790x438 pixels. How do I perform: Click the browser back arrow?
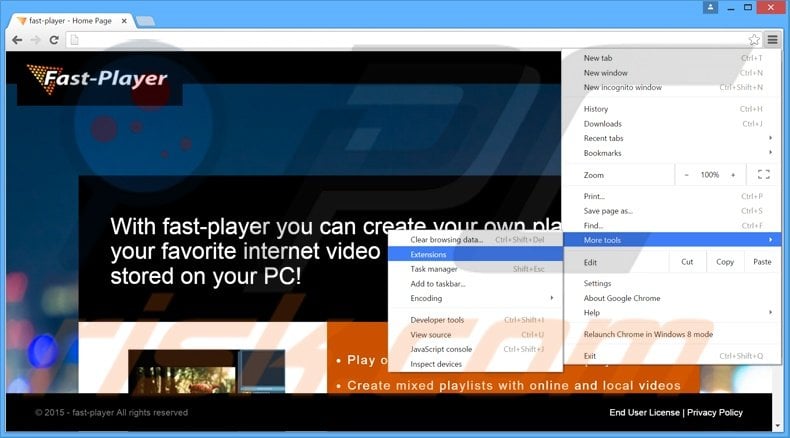coord(17,40)
